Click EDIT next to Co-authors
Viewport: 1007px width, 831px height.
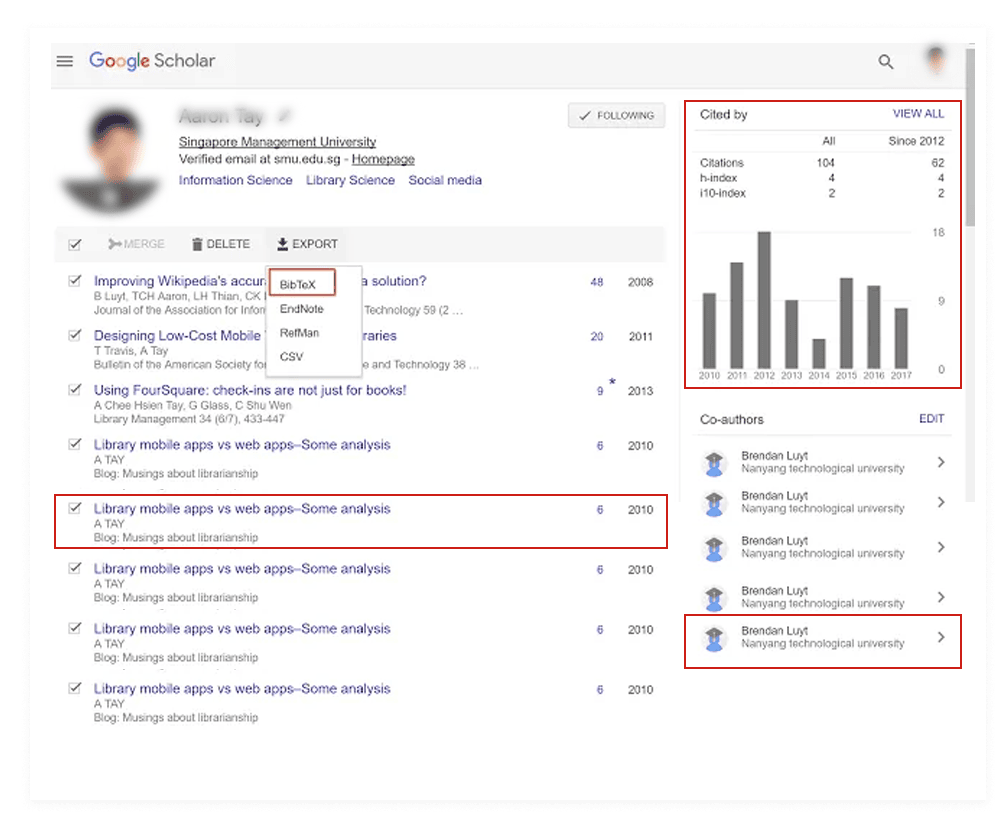[x=931, y=419]
